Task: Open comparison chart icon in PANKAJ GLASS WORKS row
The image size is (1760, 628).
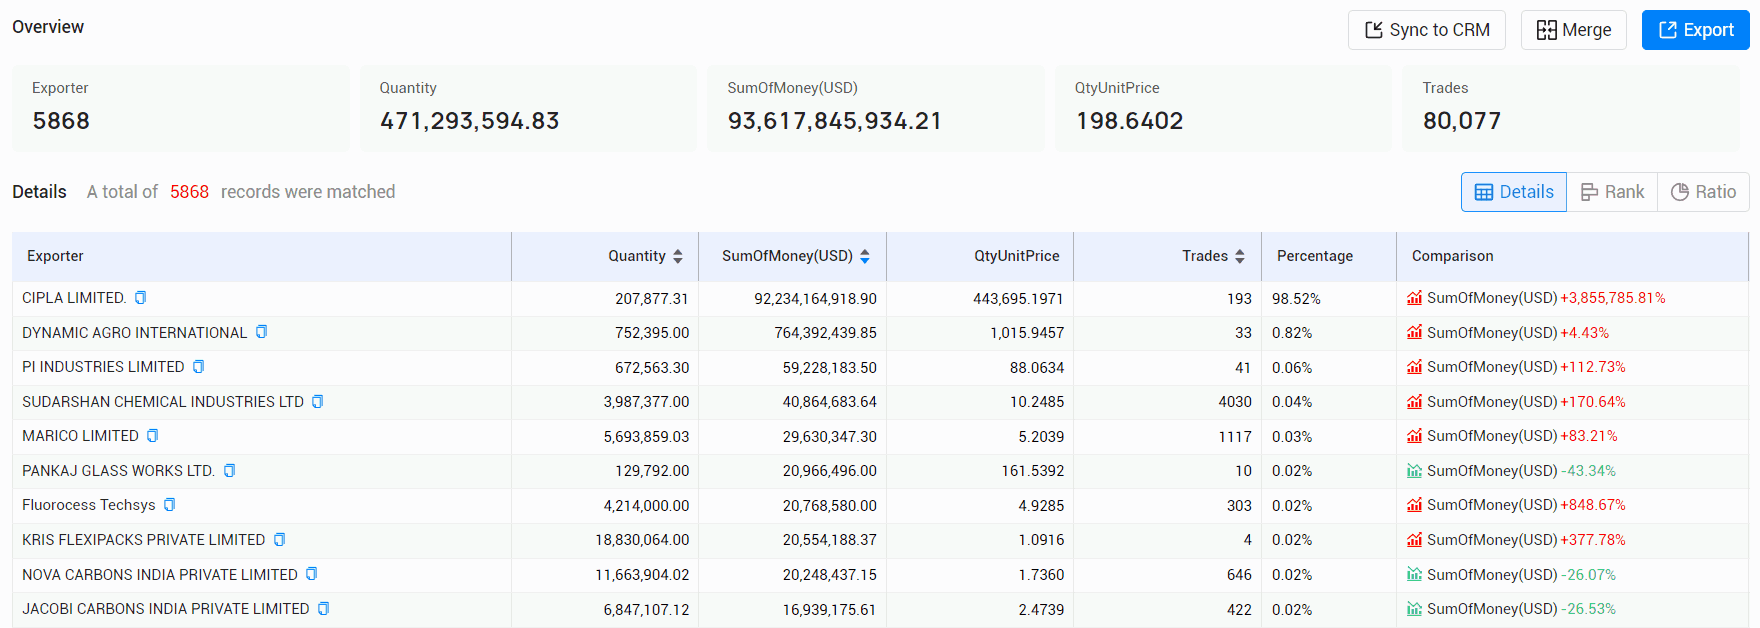Action: pos(1414,470)
